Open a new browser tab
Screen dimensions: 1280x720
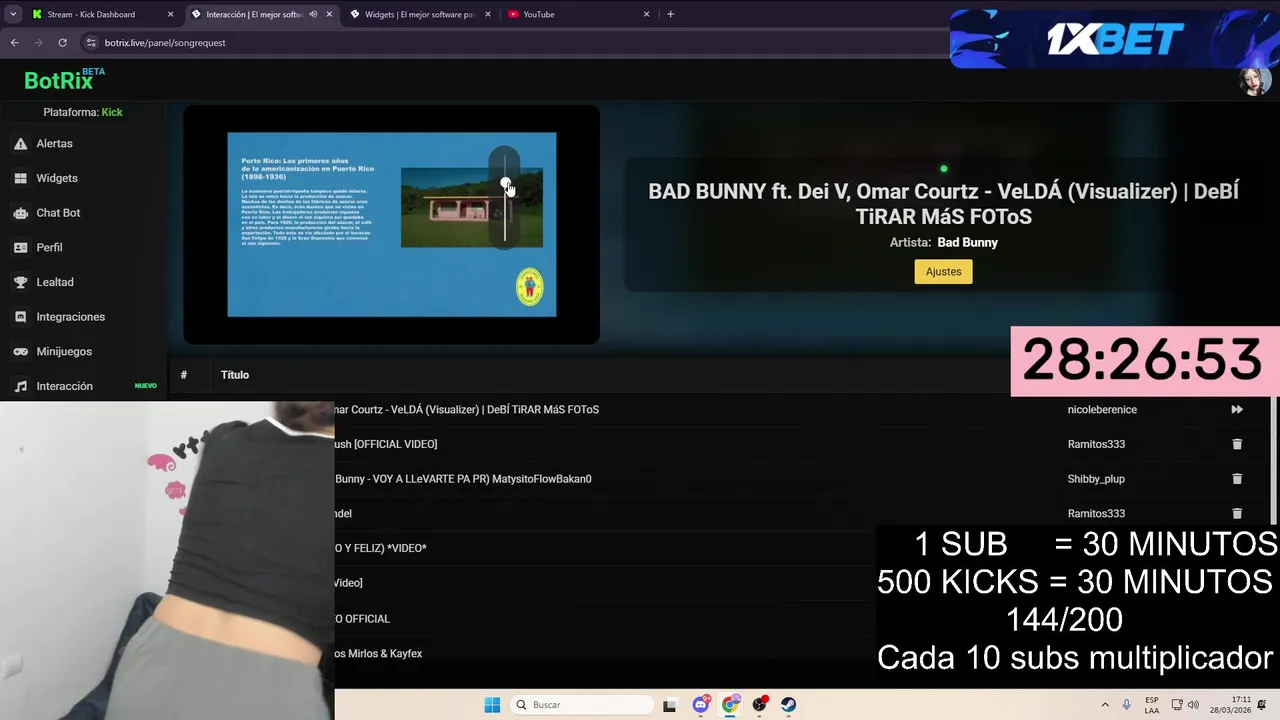pyautogui.click(x=670, y=14)
